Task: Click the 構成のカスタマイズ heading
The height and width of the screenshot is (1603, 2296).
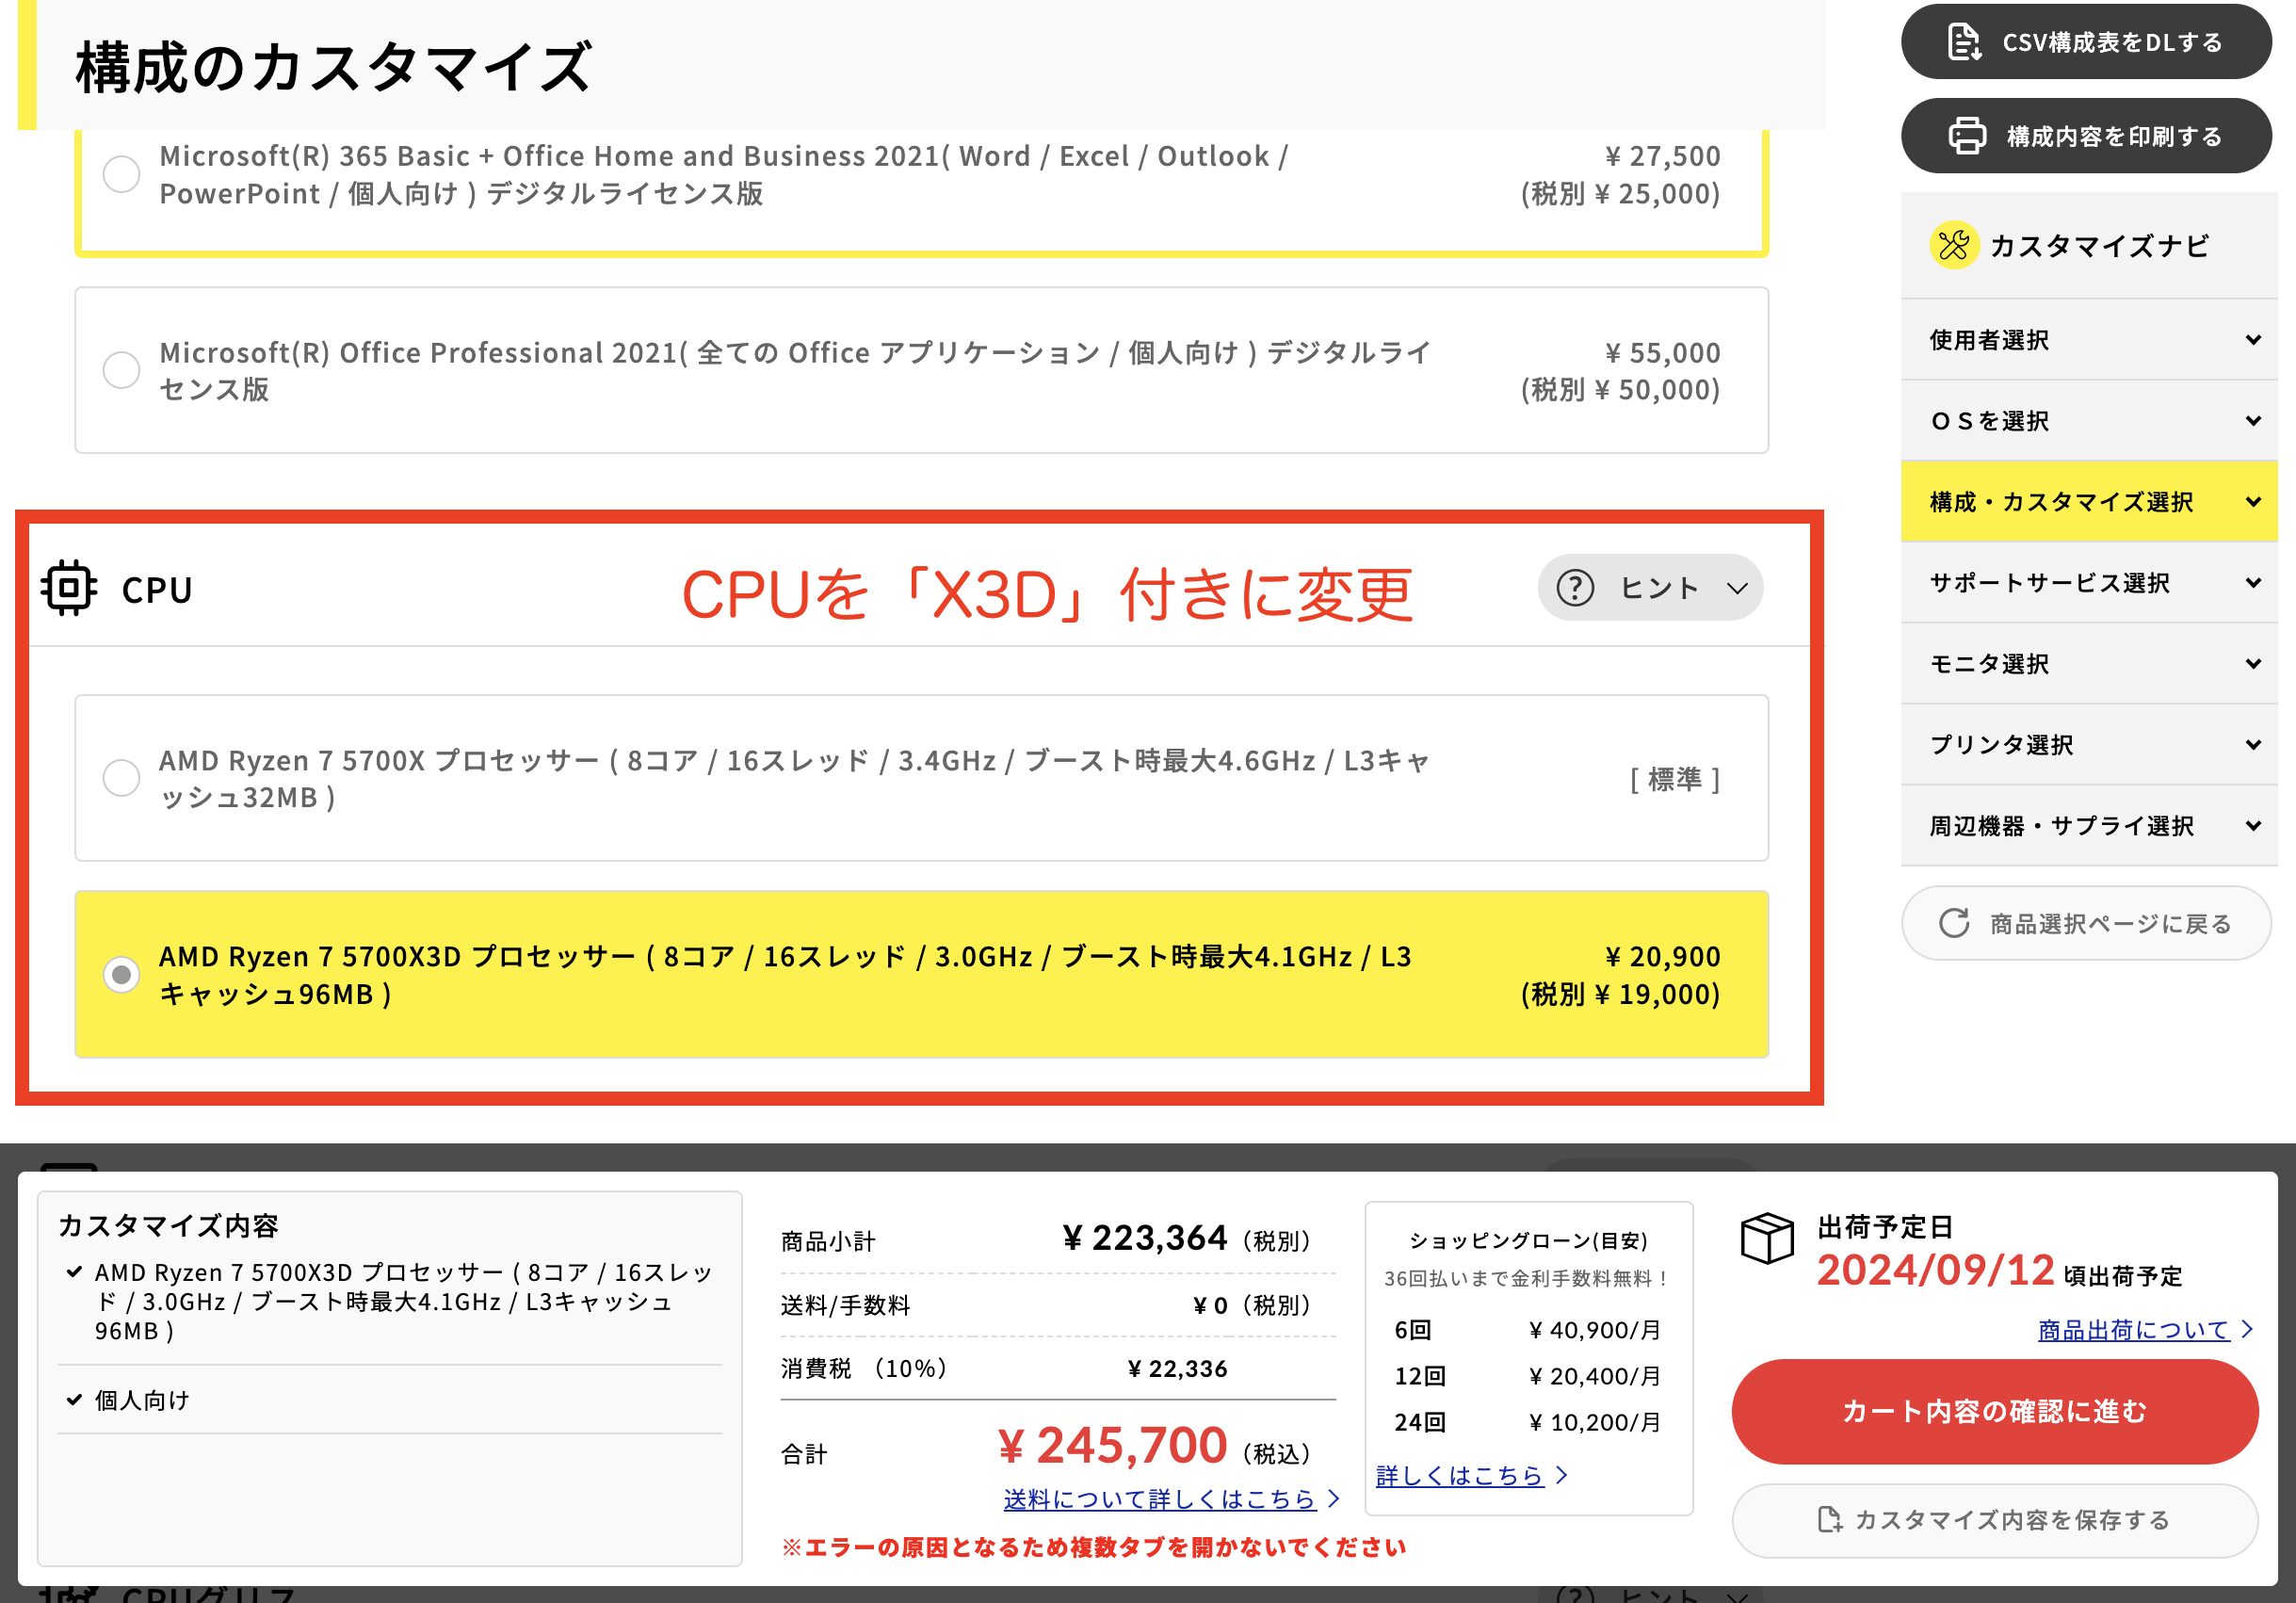Action: click(x=334, y=67)
